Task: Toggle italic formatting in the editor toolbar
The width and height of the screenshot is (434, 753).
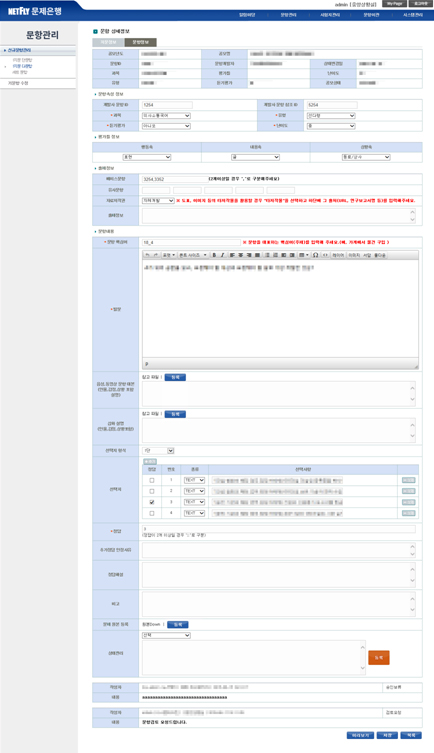Action: click(222, 255)
